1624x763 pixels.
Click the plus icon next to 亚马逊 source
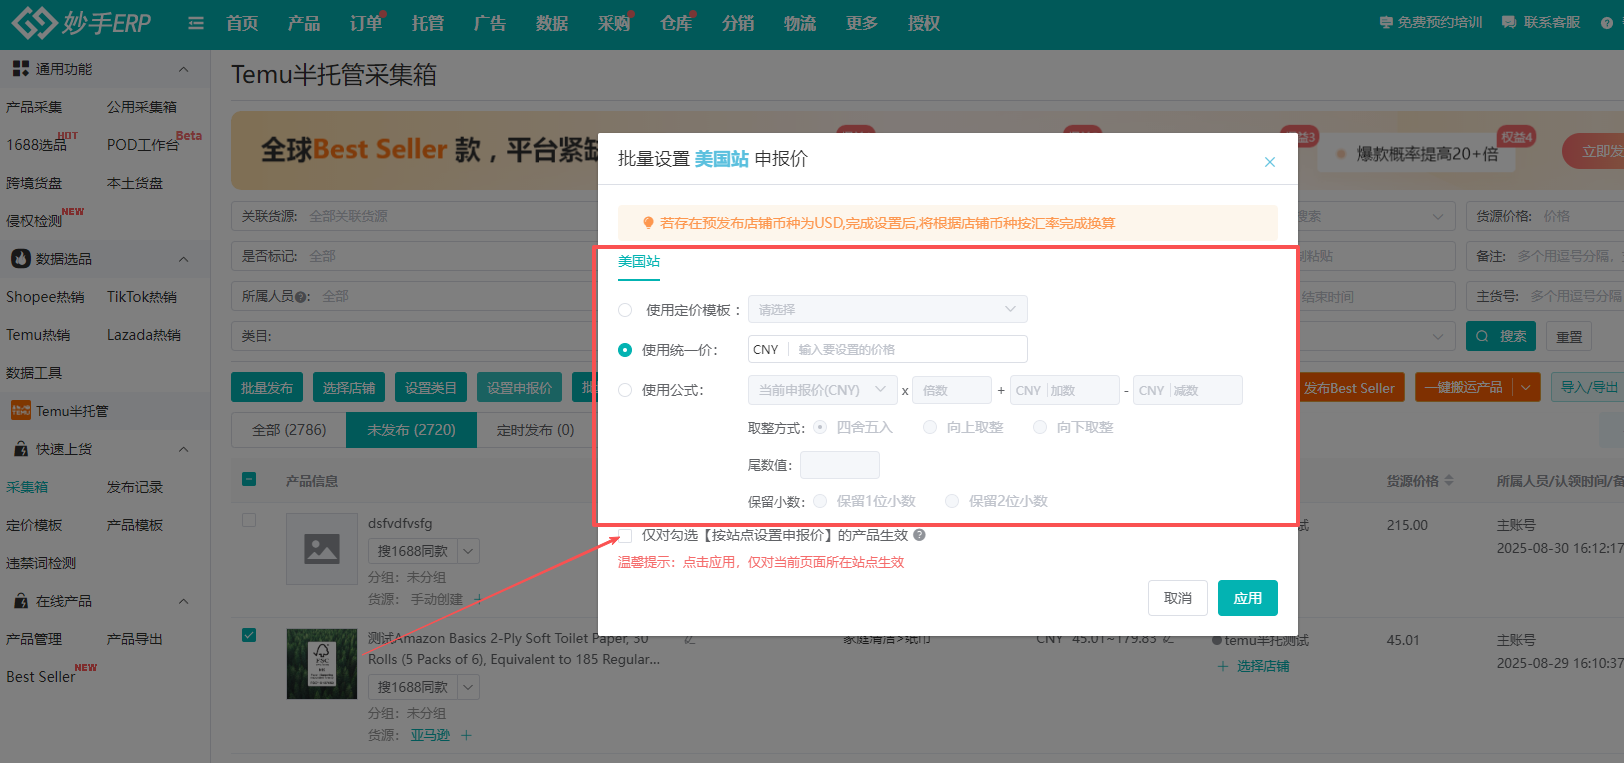466,735
